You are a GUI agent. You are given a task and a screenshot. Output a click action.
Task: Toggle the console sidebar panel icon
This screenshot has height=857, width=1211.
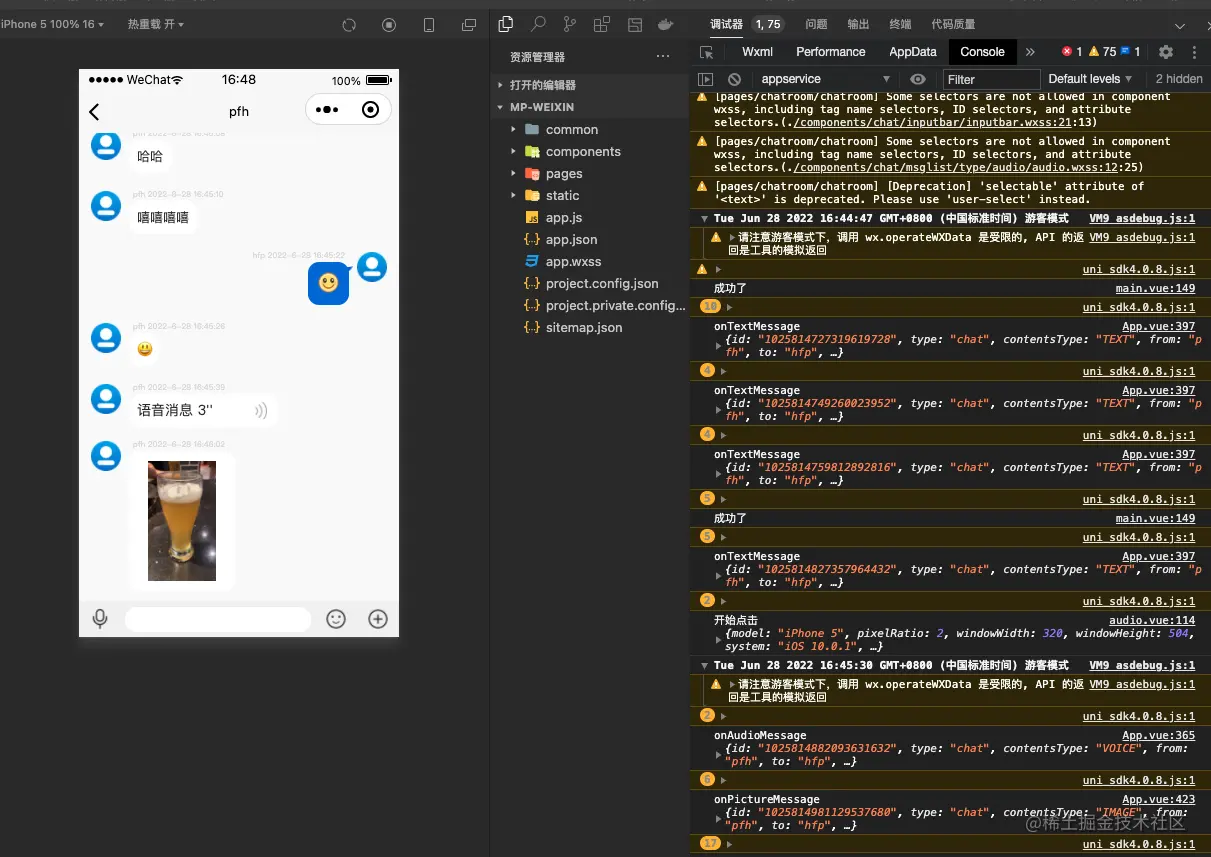tap(705, 79)
